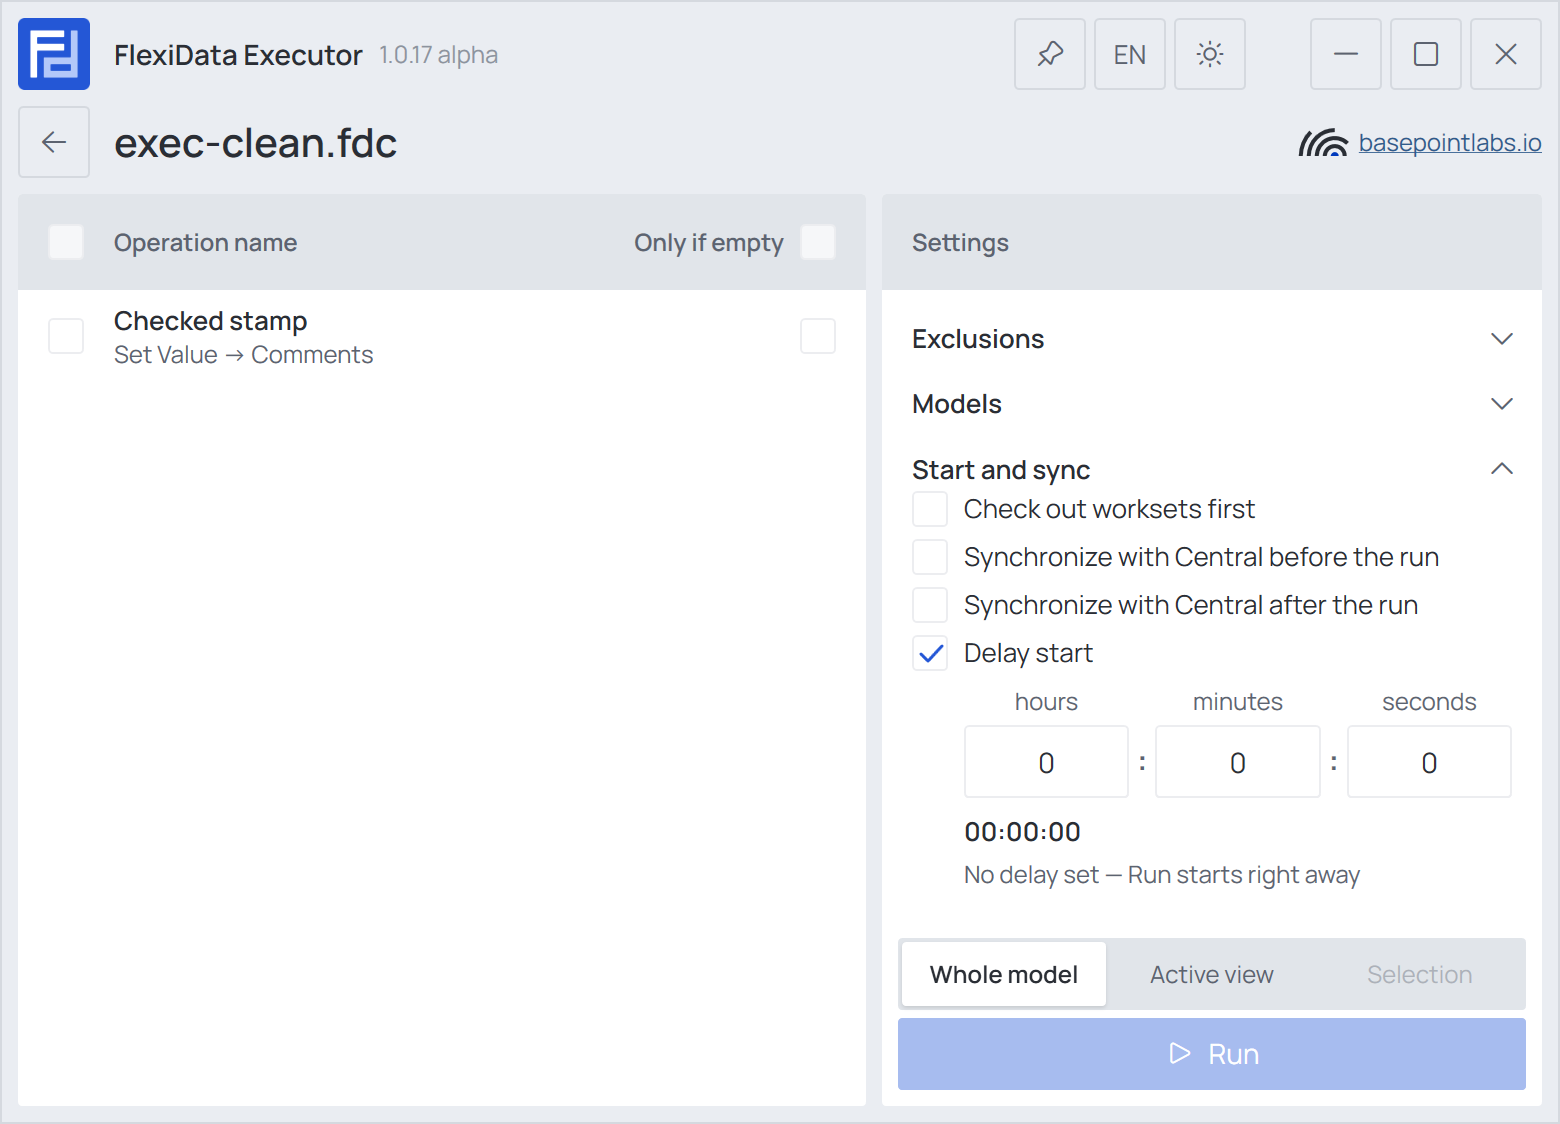This screenshot has height=1124, width=1560.
Task: Select the Whole model tab
Action: tap(1004, 974)
